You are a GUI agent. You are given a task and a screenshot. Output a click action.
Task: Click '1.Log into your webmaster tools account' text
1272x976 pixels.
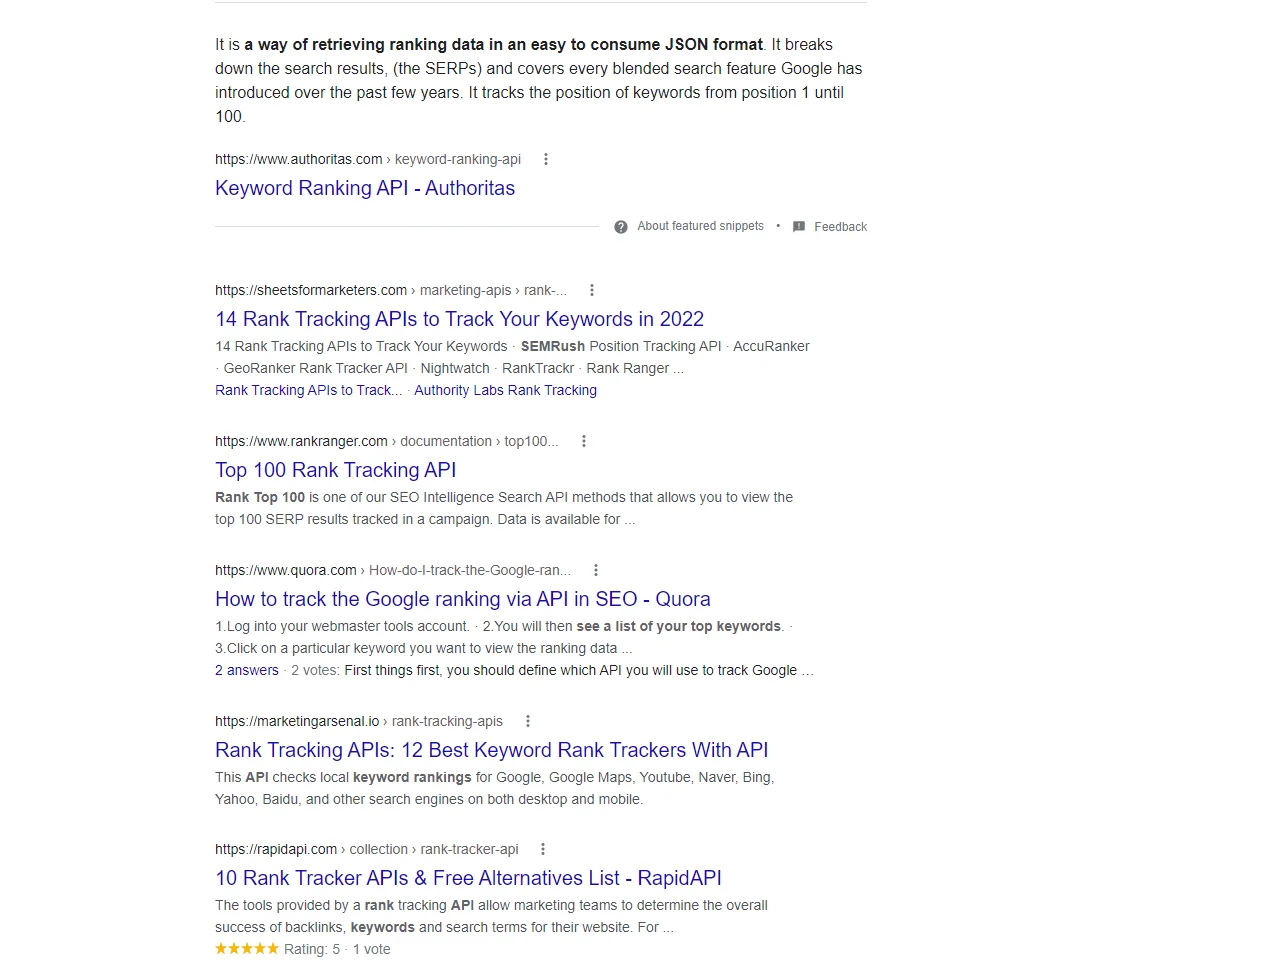342,626
